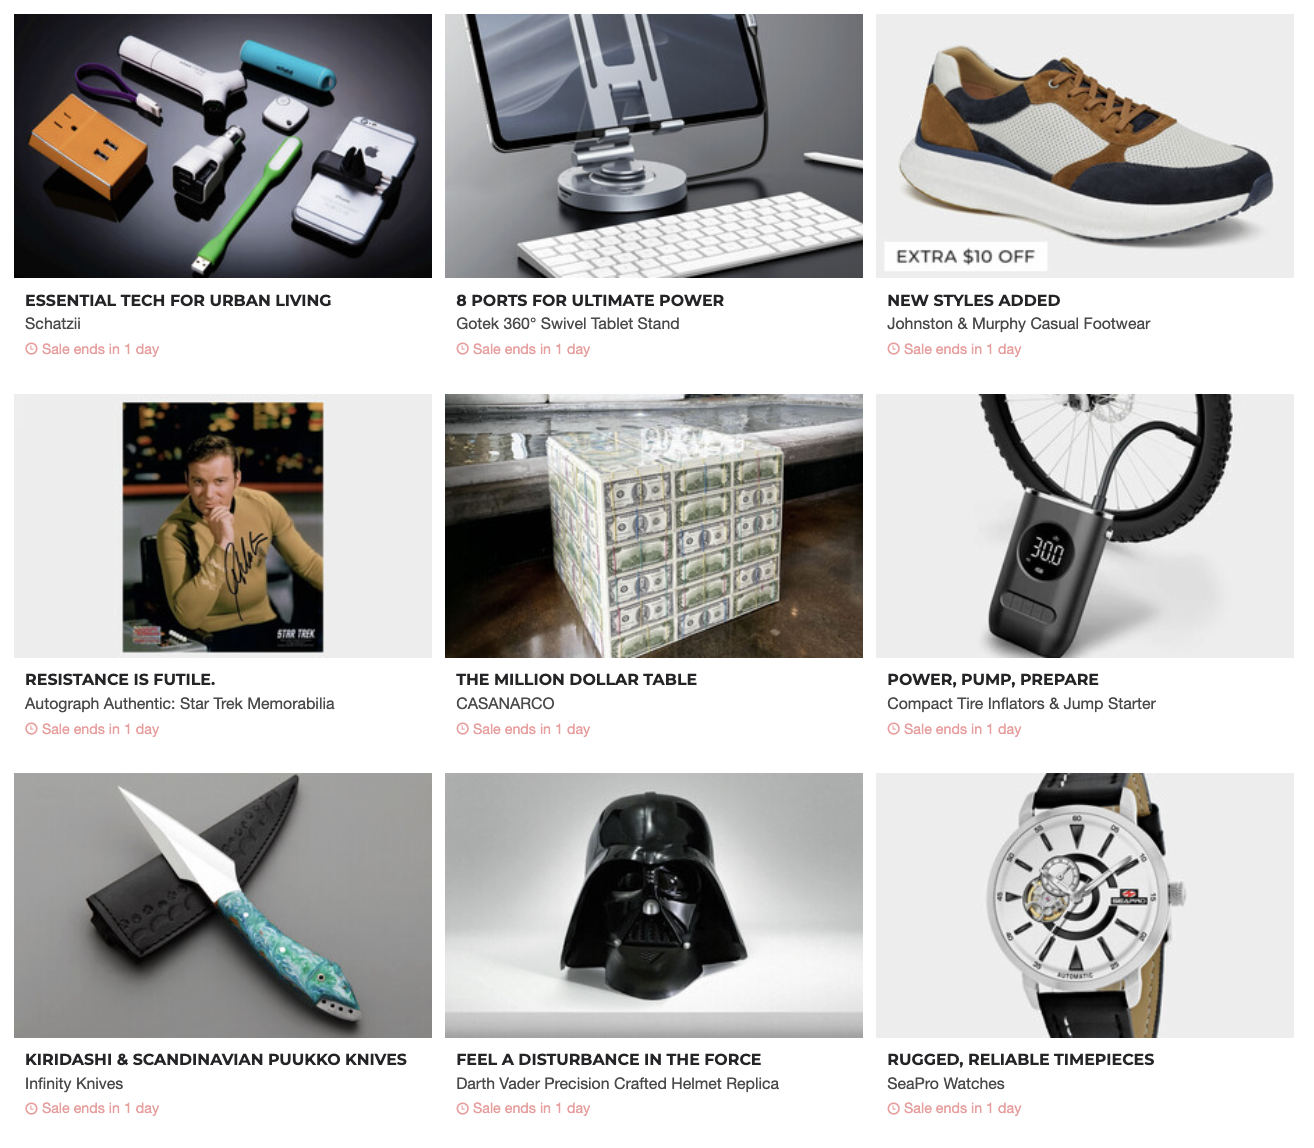Open the Johnston & Murphy Casual Footwear link
Viewport: 1314px width, 1148px height.
click(x=1018, y=324)
